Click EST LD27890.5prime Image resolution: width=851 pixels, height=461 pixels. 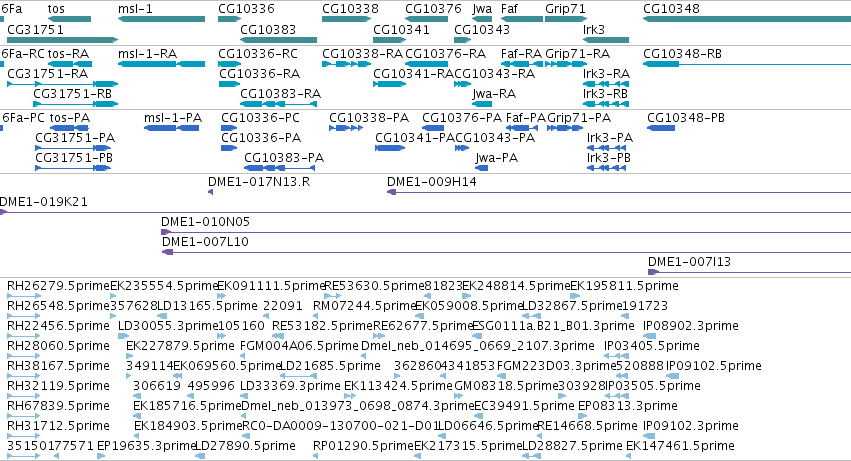coord(200,456)
